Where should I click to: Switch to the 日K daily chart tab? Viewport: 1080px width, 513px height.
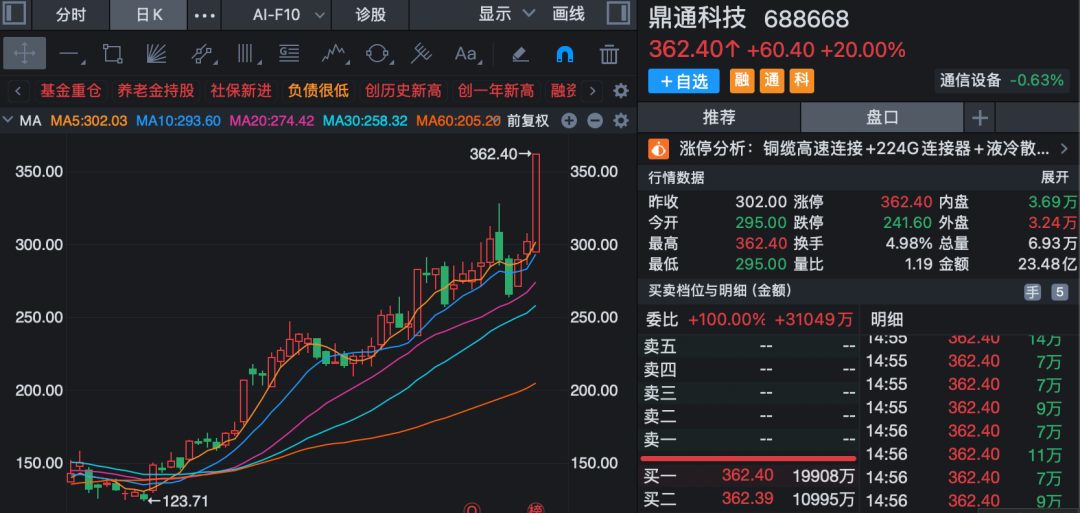pos(149,14)
